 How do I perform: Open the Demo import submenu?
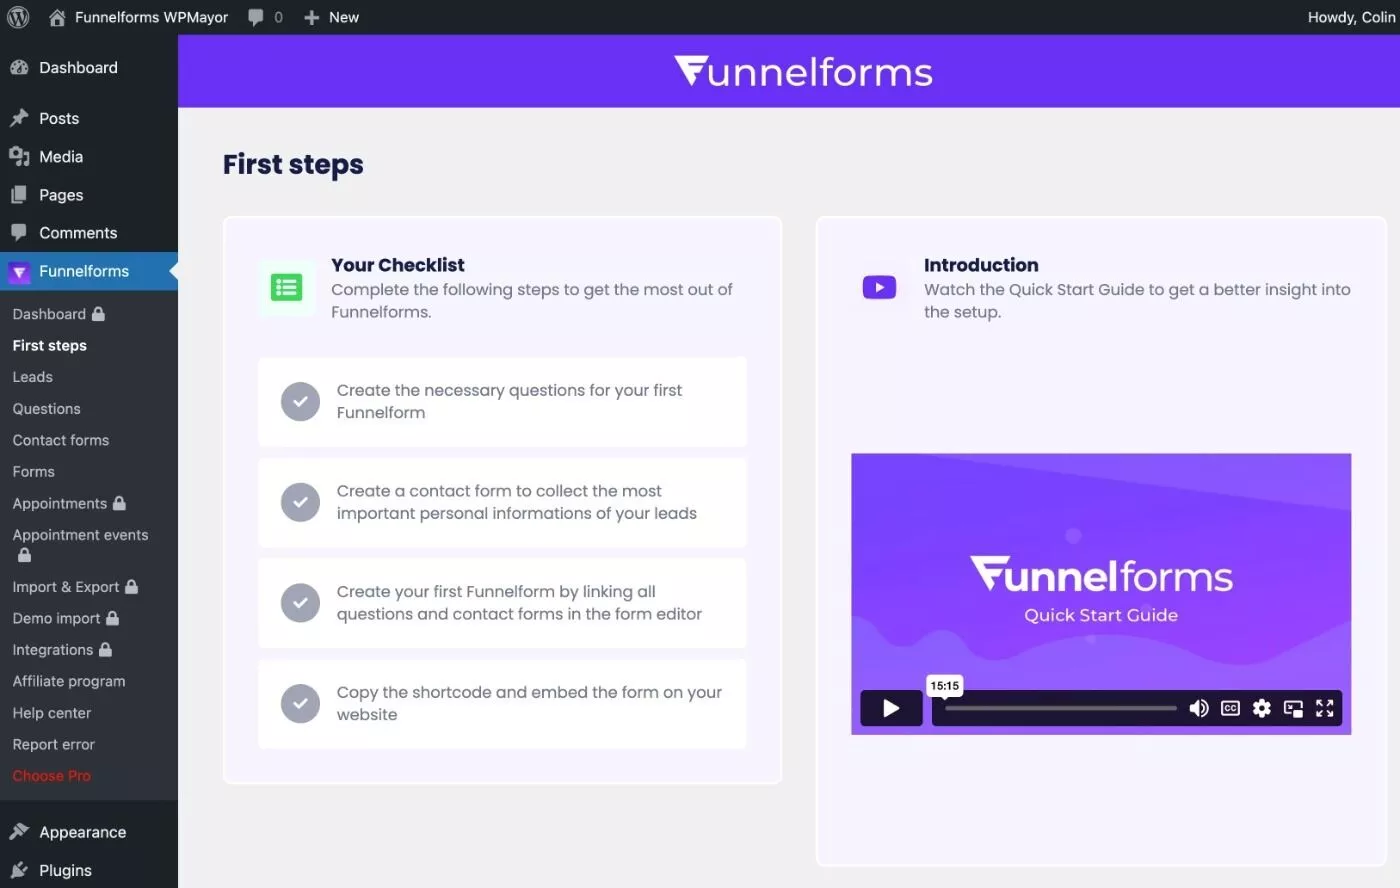pos(56,618)
